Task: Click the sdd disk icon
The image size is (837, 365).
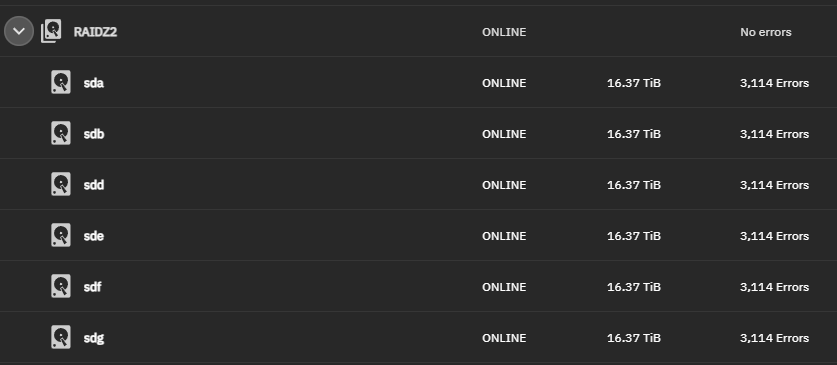Action: click(61, 184)
